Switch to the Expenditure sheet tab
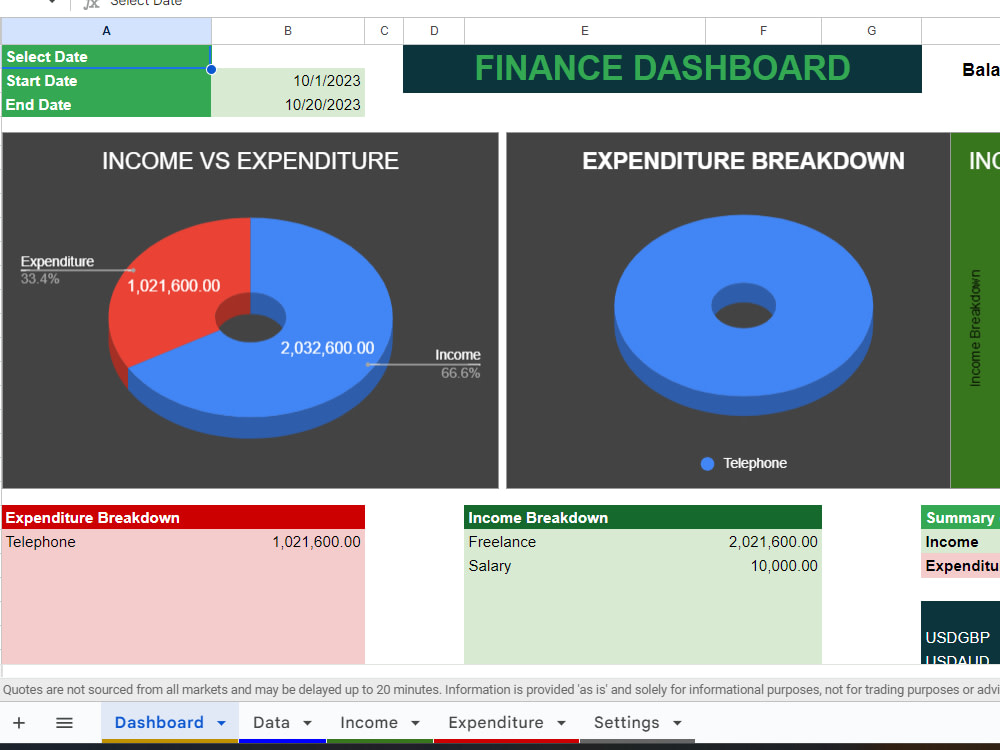 [496, 723]
